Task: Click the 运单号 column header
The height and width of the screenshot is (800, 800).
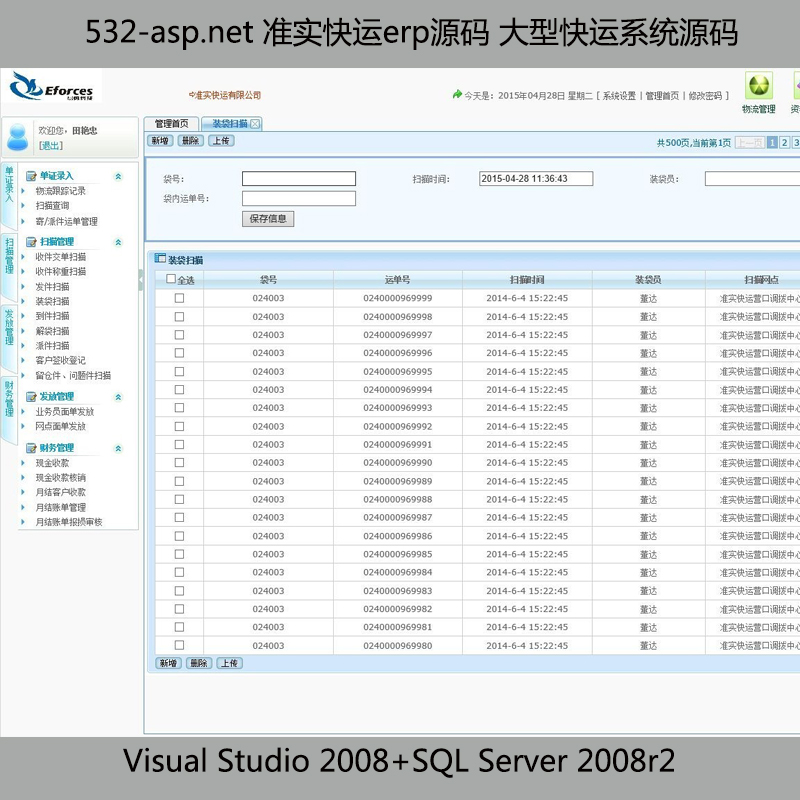Action: (398, 280)
